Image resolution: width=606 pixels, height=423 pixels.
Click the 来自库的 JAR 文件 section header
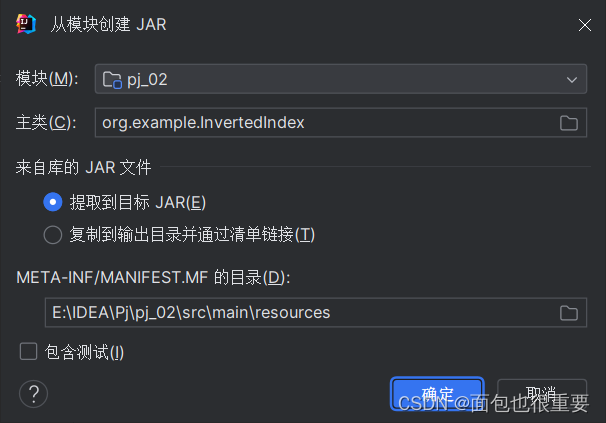click(83, 167)
